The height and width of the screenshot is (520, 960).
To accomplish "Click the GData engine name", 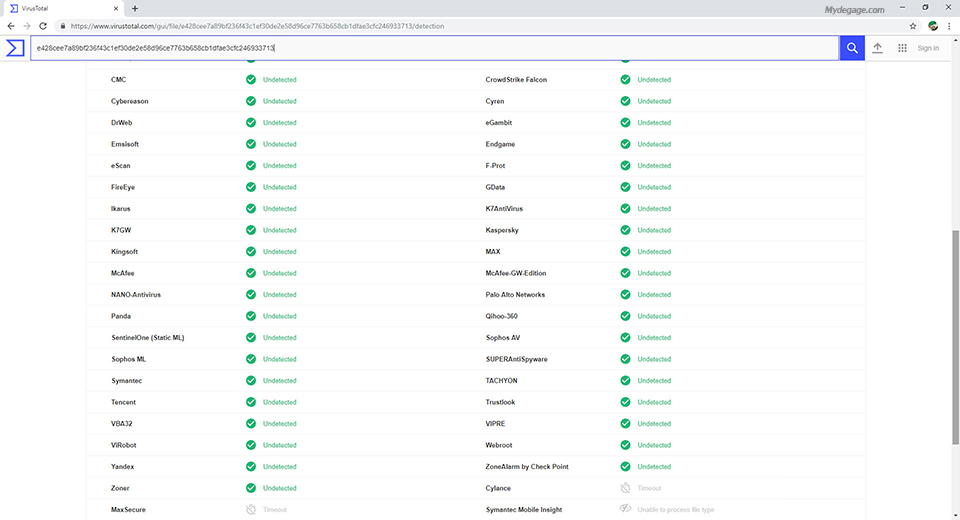I will (495, 187).
